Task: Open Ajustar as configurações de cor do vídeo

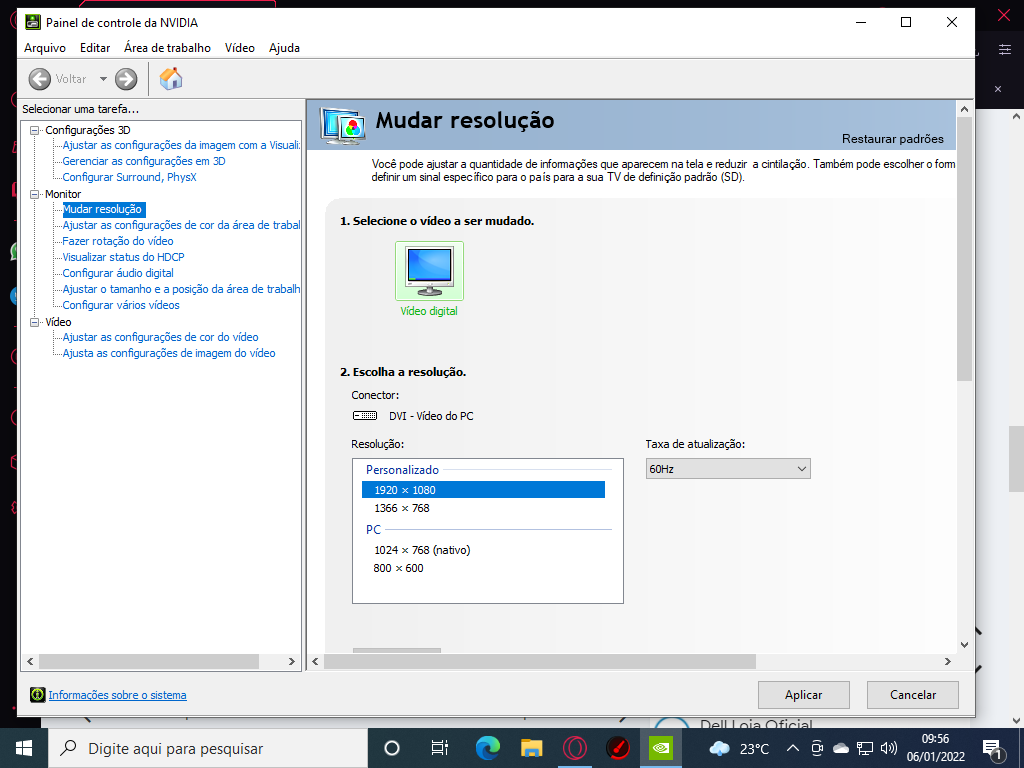Action: [x=161, y=337]
